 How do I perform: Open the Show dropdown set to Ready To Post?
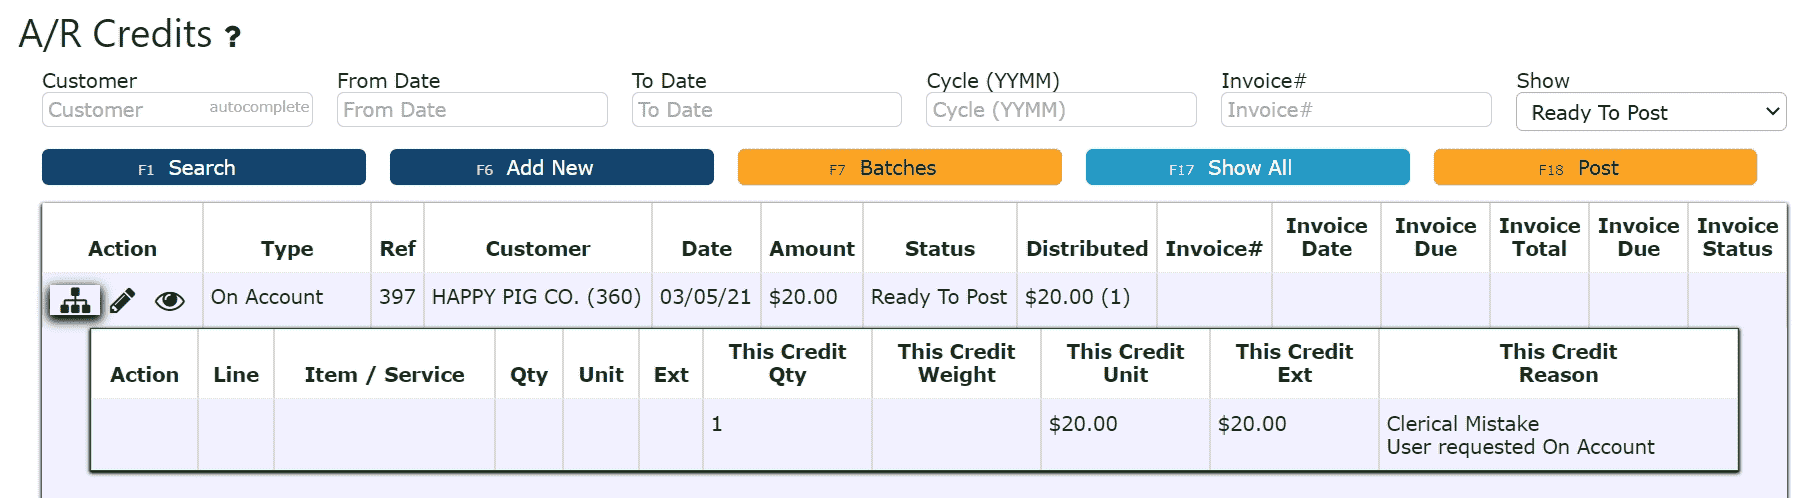pos(1651,112)
